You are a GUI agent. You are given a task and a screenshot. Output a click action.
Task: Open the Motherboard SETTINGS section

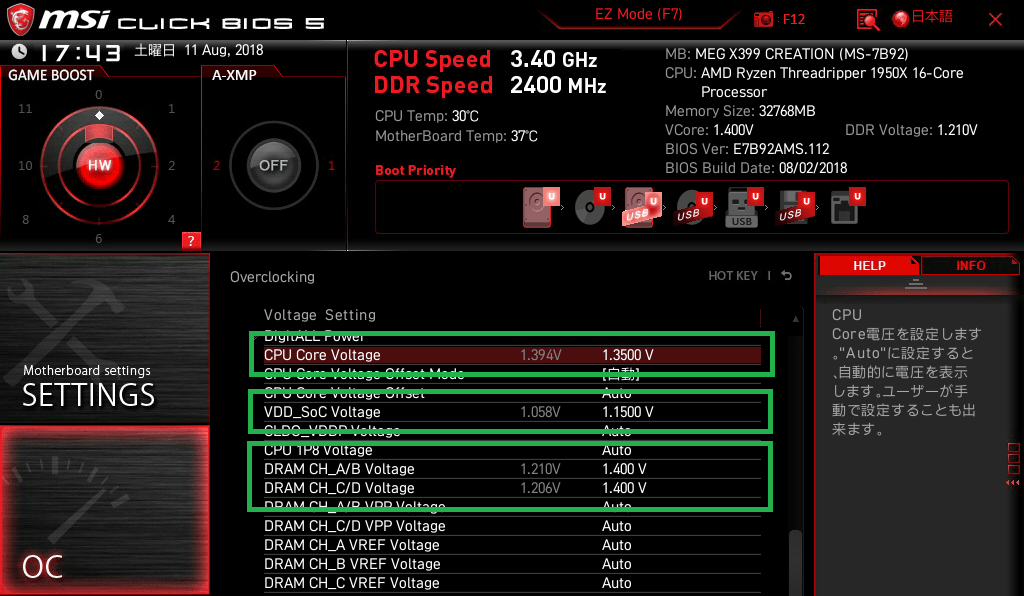(104, 339)
